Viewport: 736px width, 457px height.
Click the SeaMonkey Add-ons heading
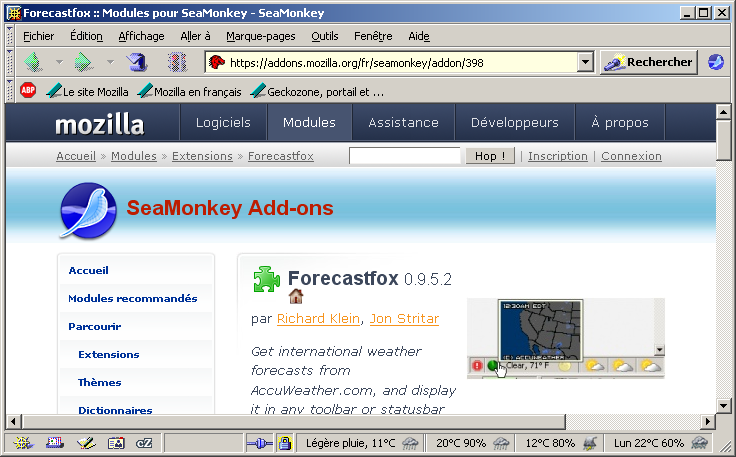(230, 208)
